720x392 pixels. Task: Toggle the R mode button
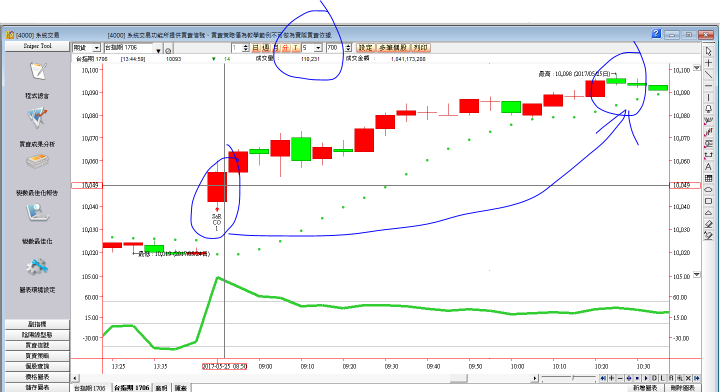671,378
